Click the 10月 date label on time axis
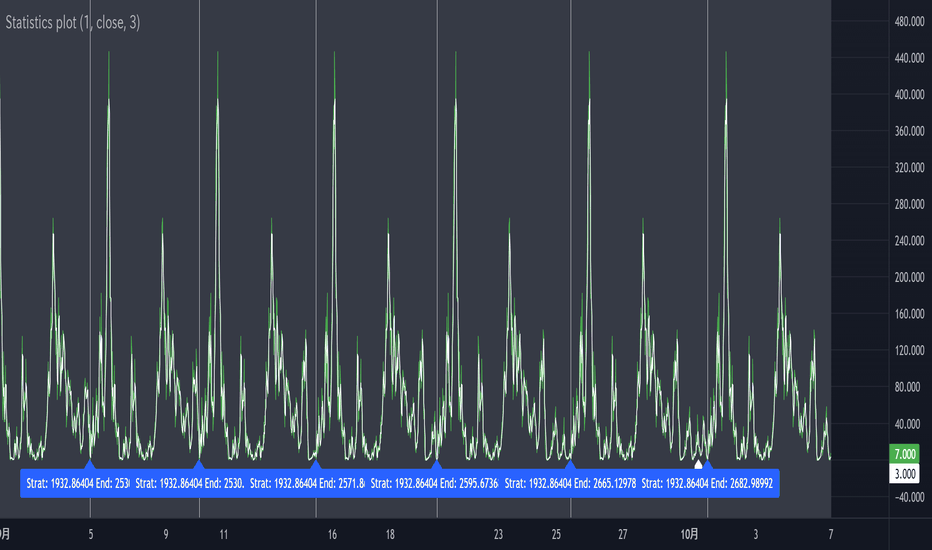The image size is (932, 550). [689, 535]
